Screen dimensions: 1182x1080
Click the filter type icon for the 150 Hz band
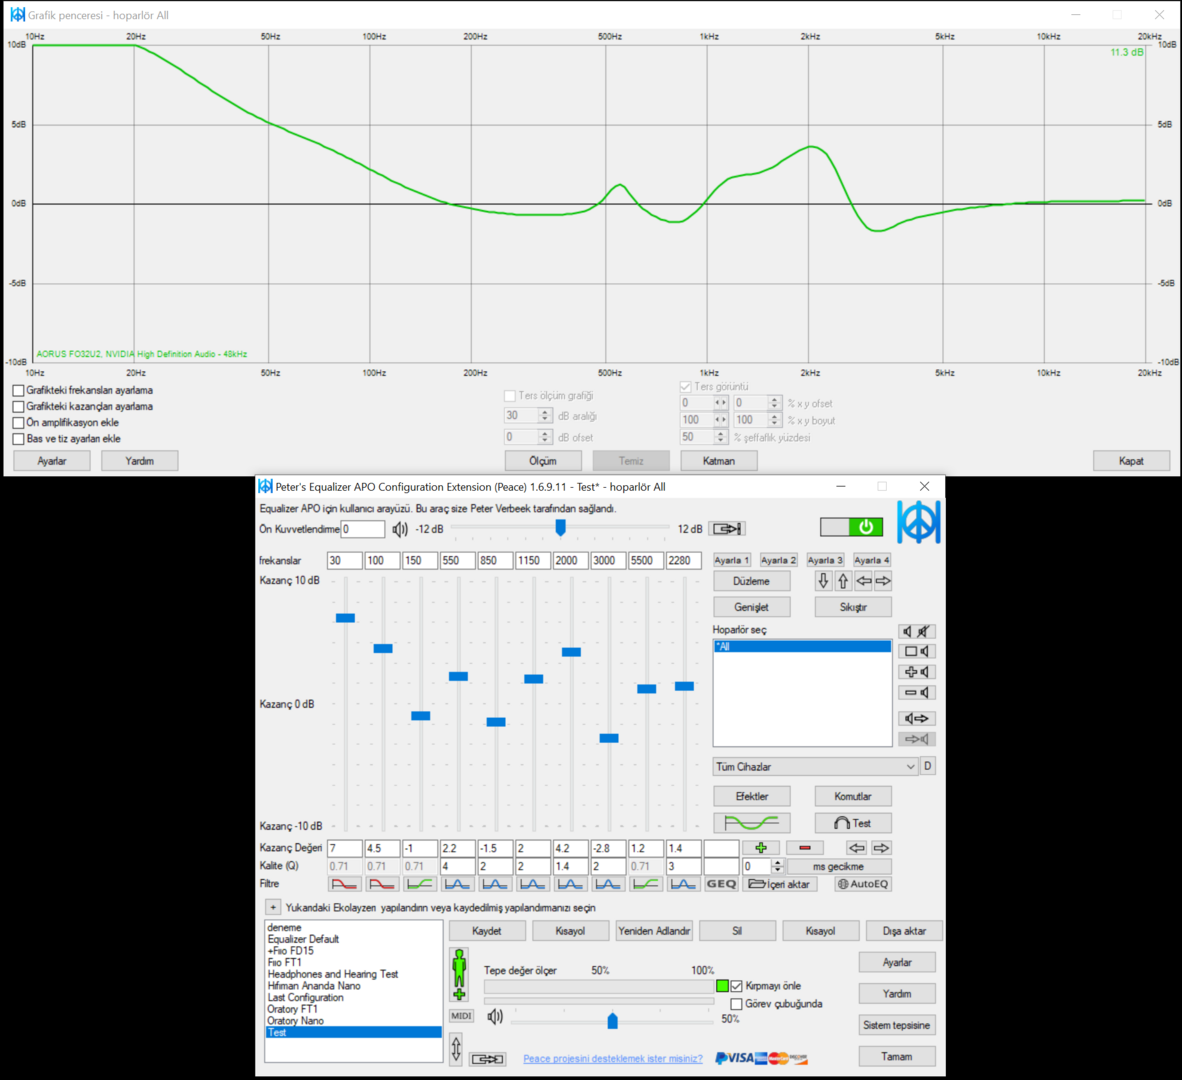click(x=420, y=884)
